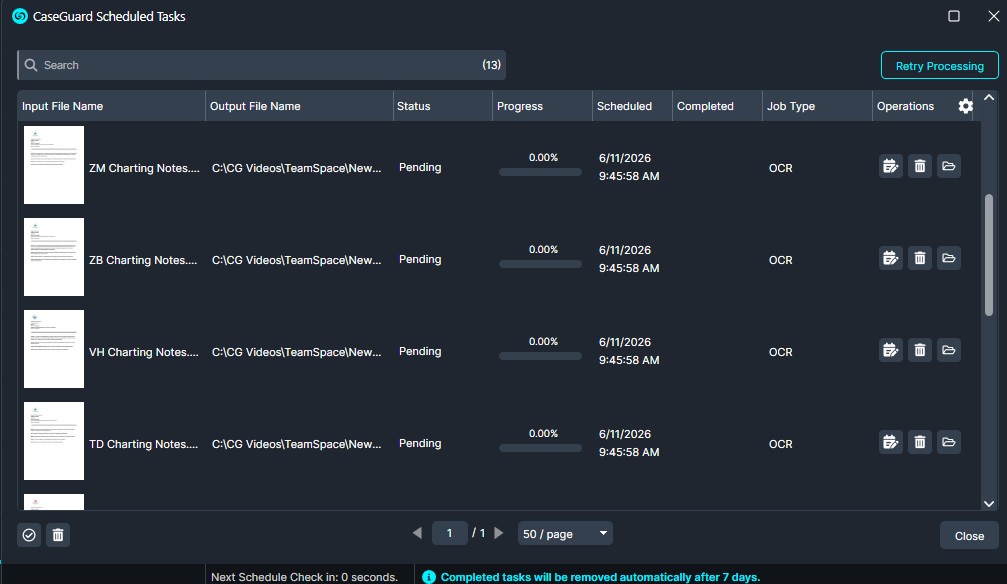This screenshot has width=1007, height=584.
Task: Click the edit schedule icon for ZM Charting Notes
Action: pyautogui.click(x=891, y=166)
